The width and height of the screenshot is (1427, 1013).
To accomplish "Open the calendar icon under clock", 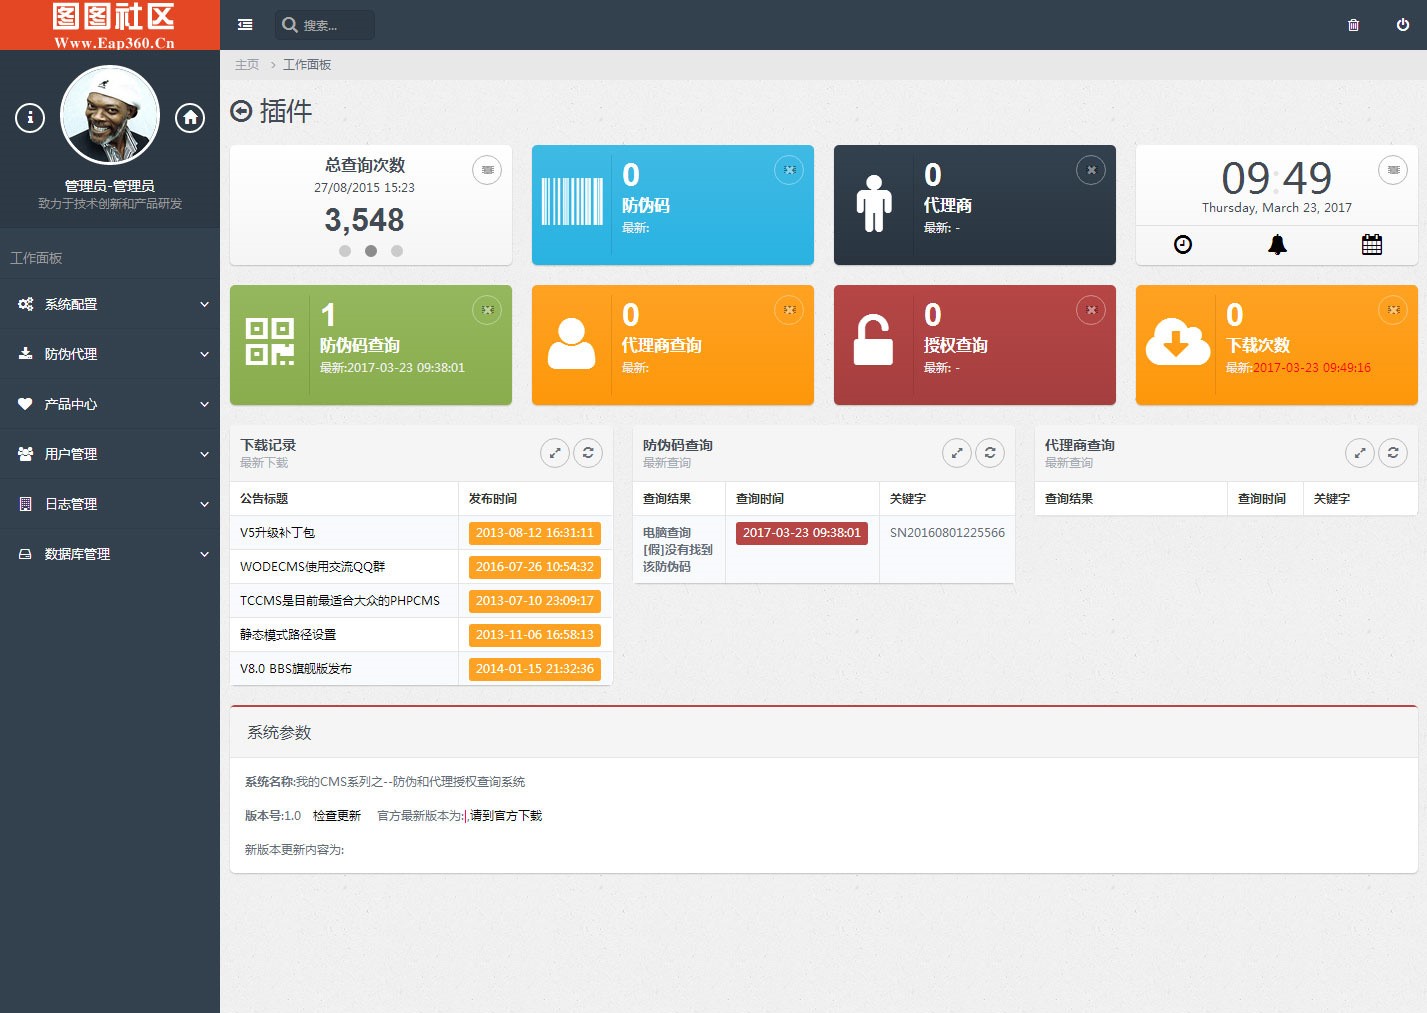I will 1372,245.
